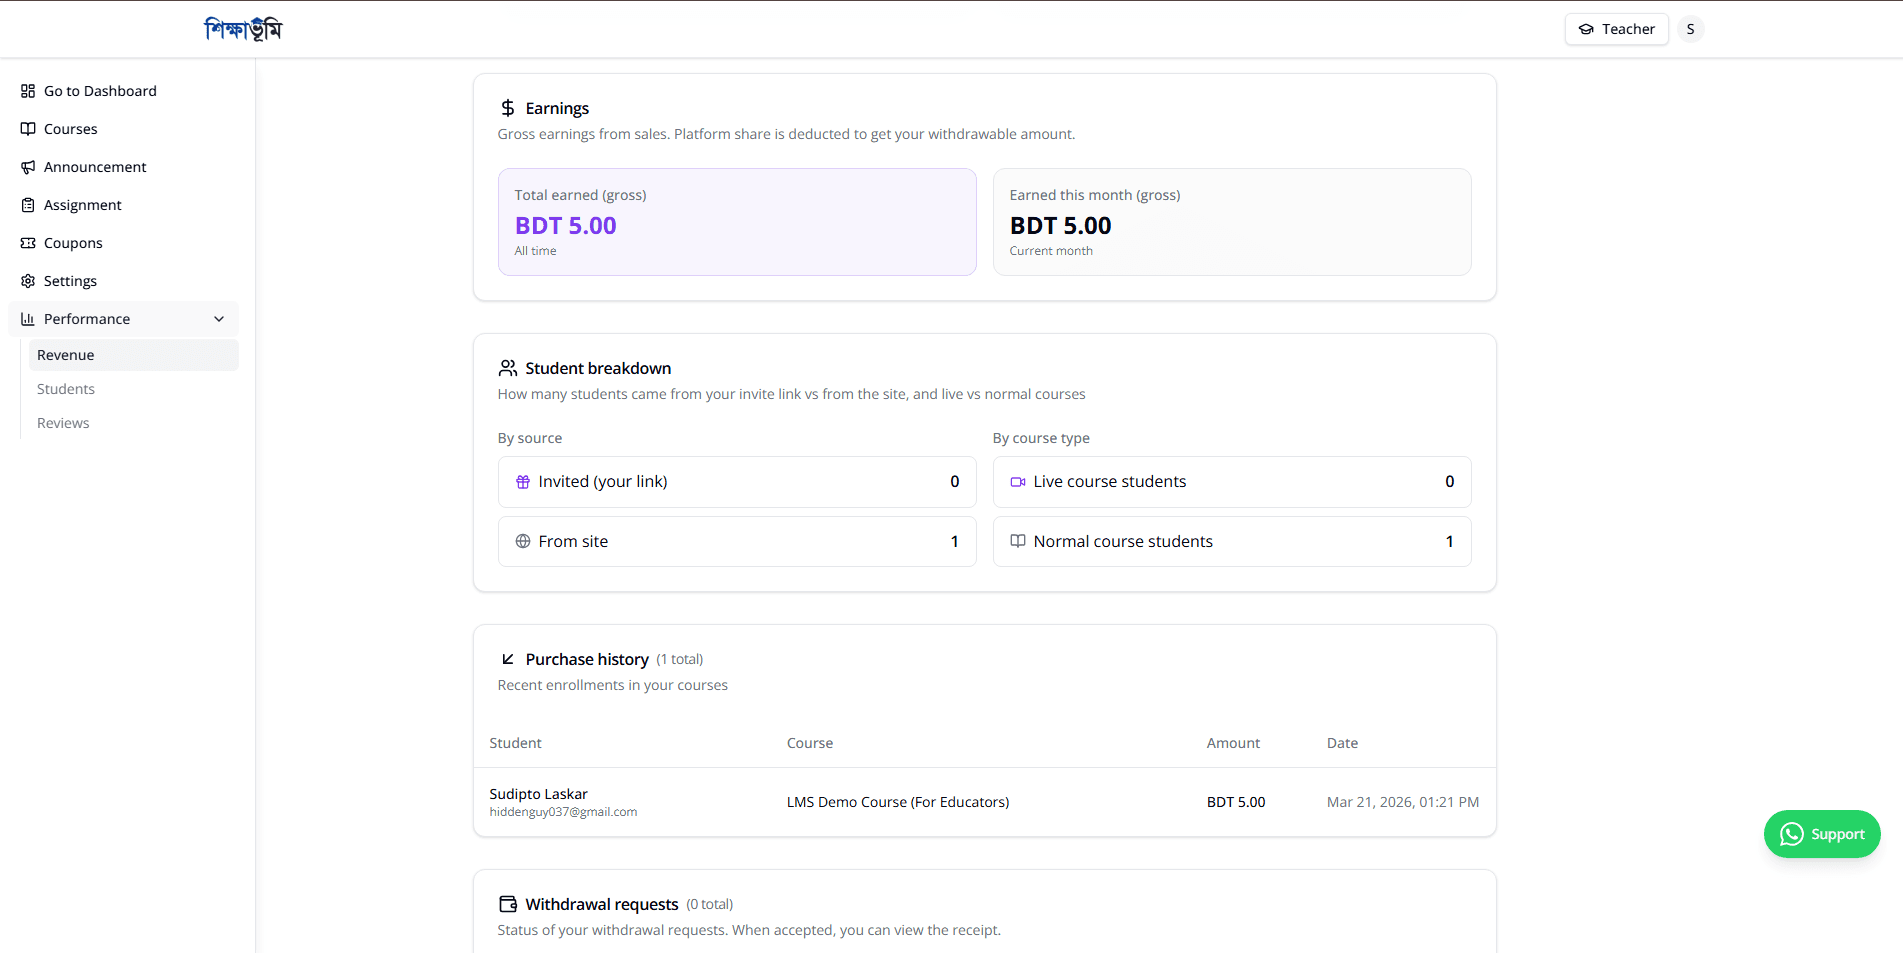
Task: Click the Withdrawal requests wallet icon
Action: point(508,904)
